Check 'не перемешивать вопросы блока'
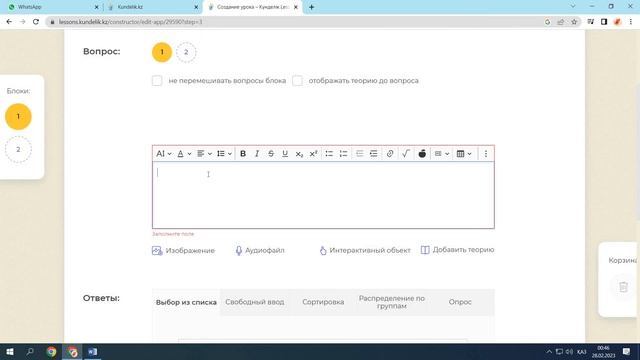 pos(157,81)
